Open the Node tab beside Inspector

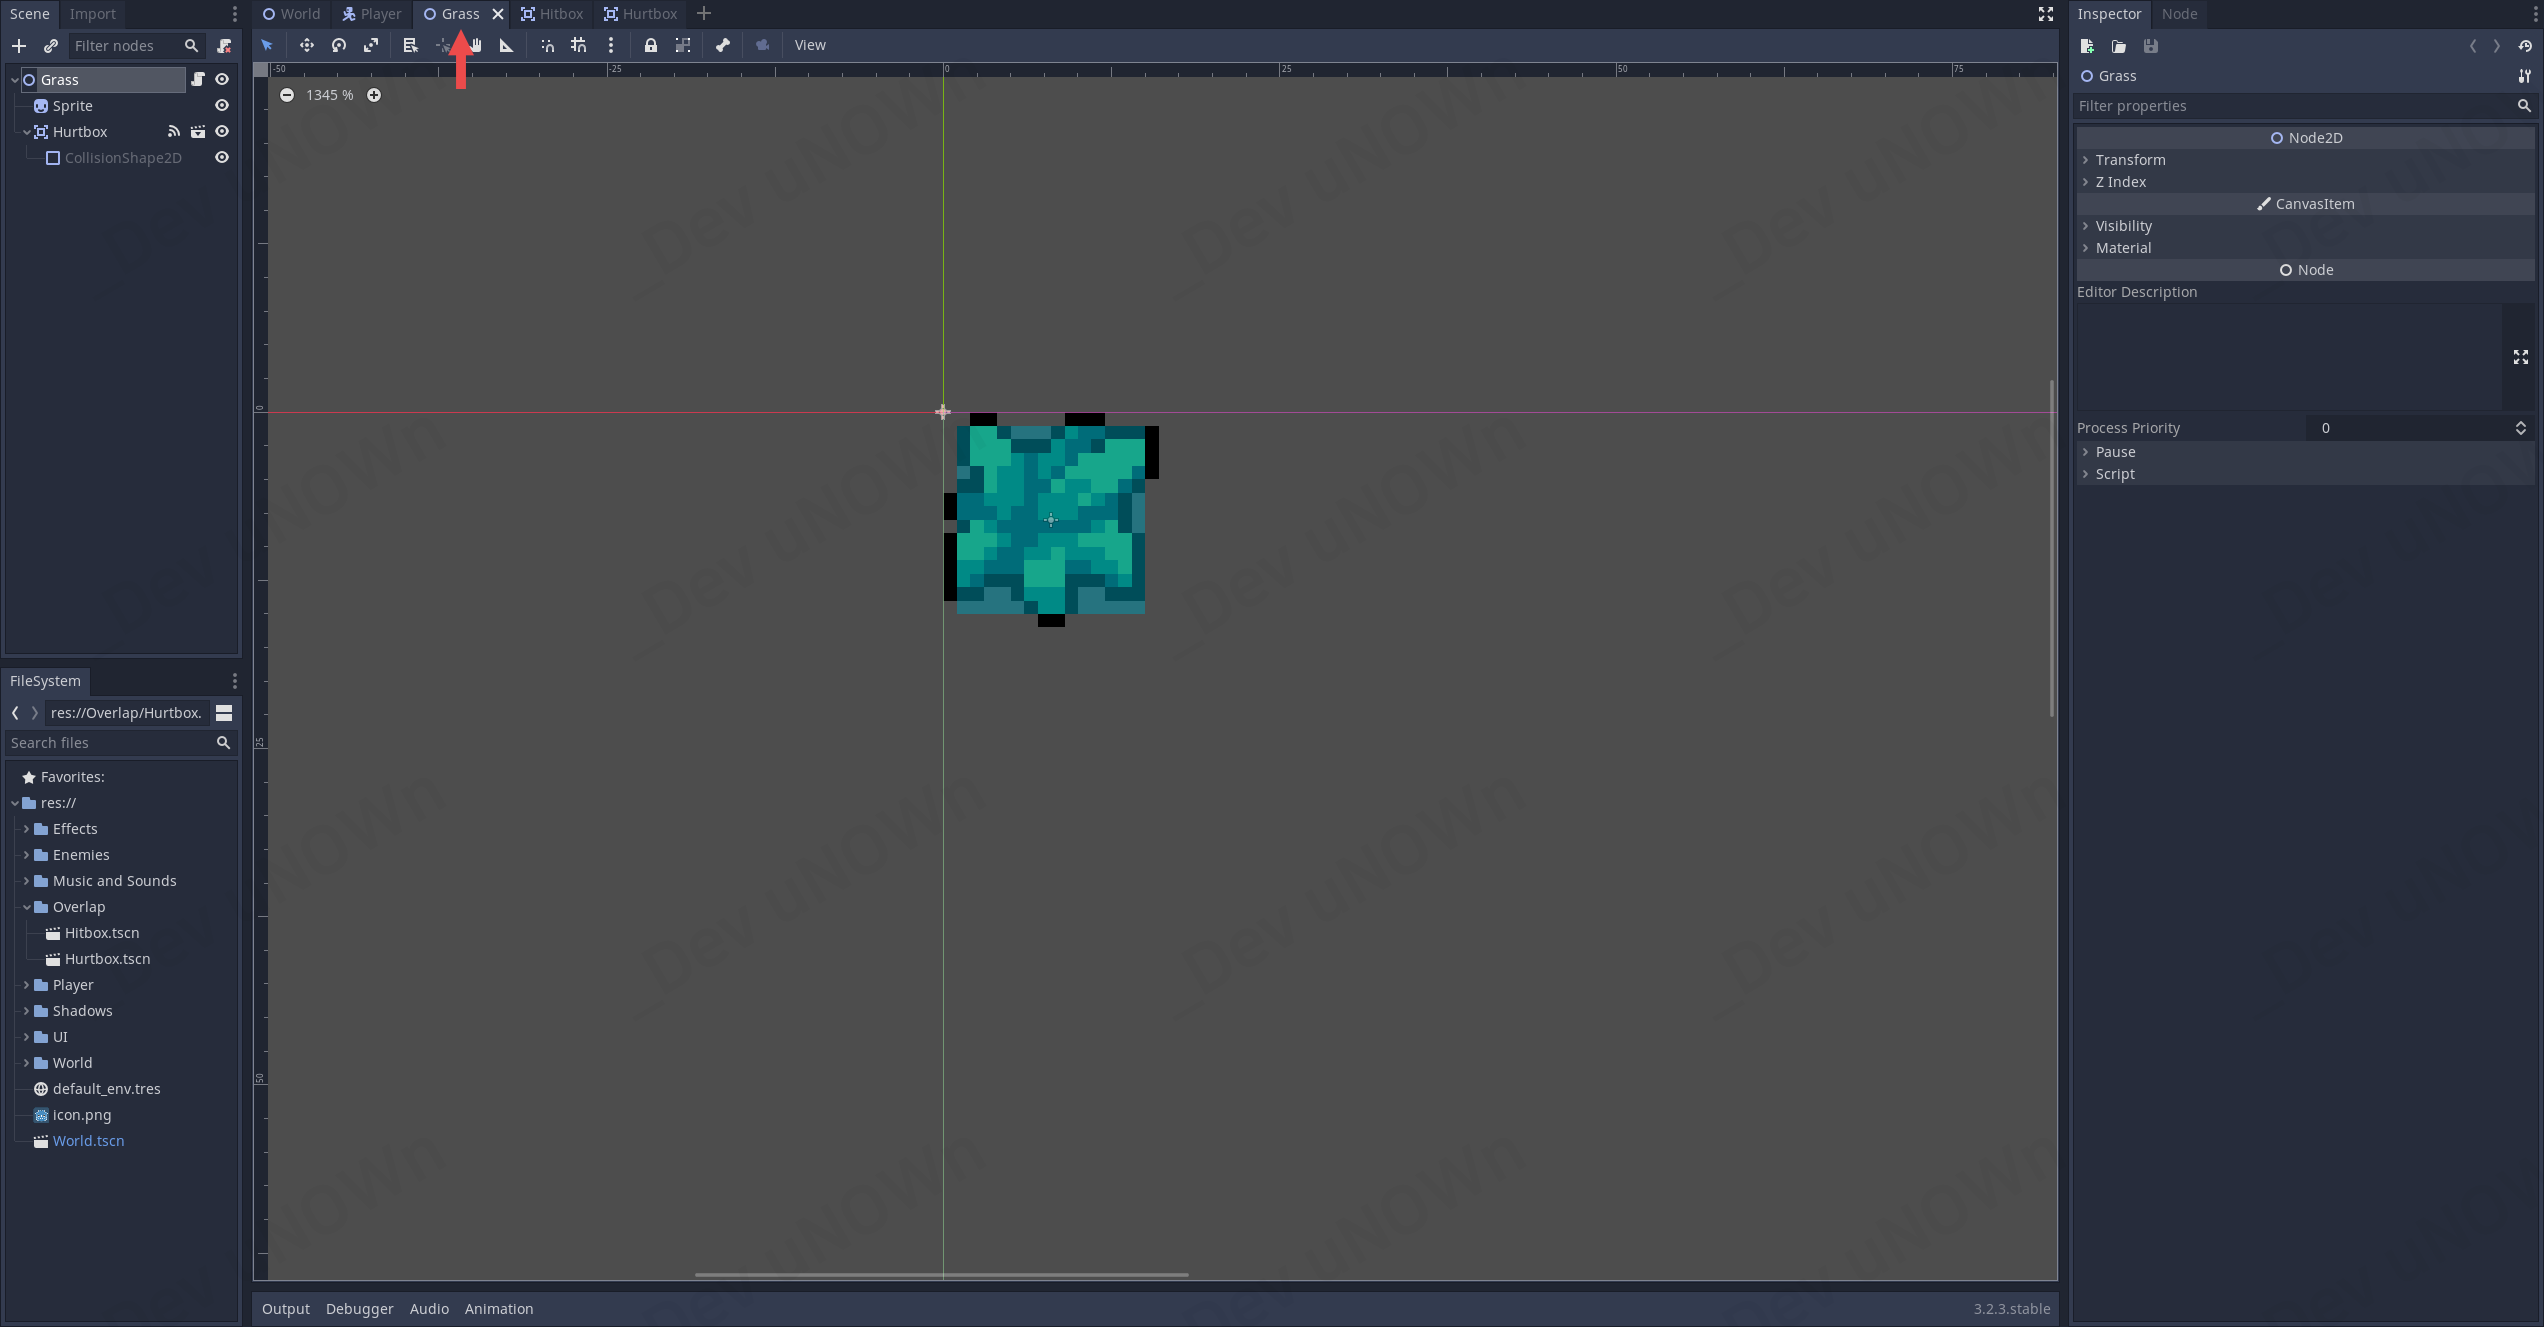[2179, 14]
